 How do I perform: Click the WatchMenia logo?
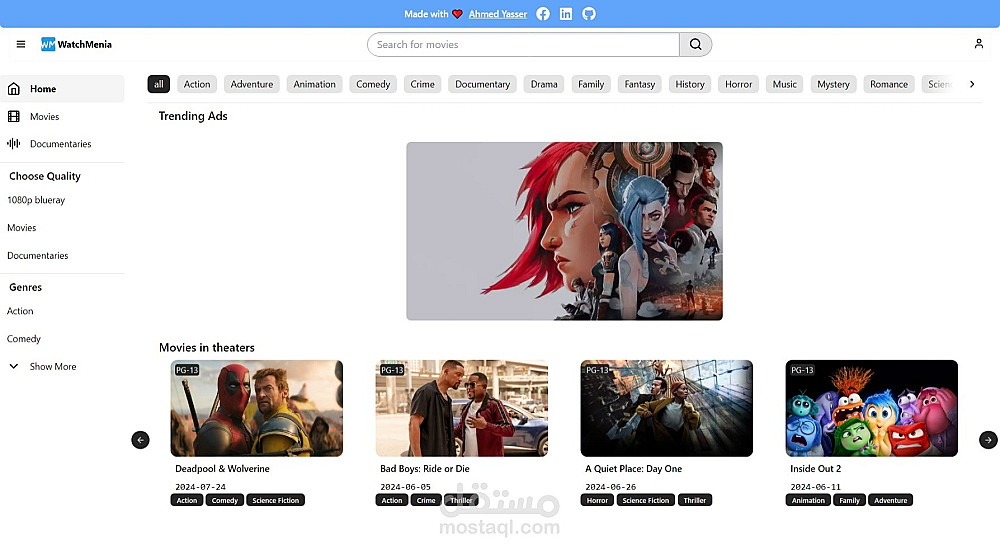pos(77,44)
